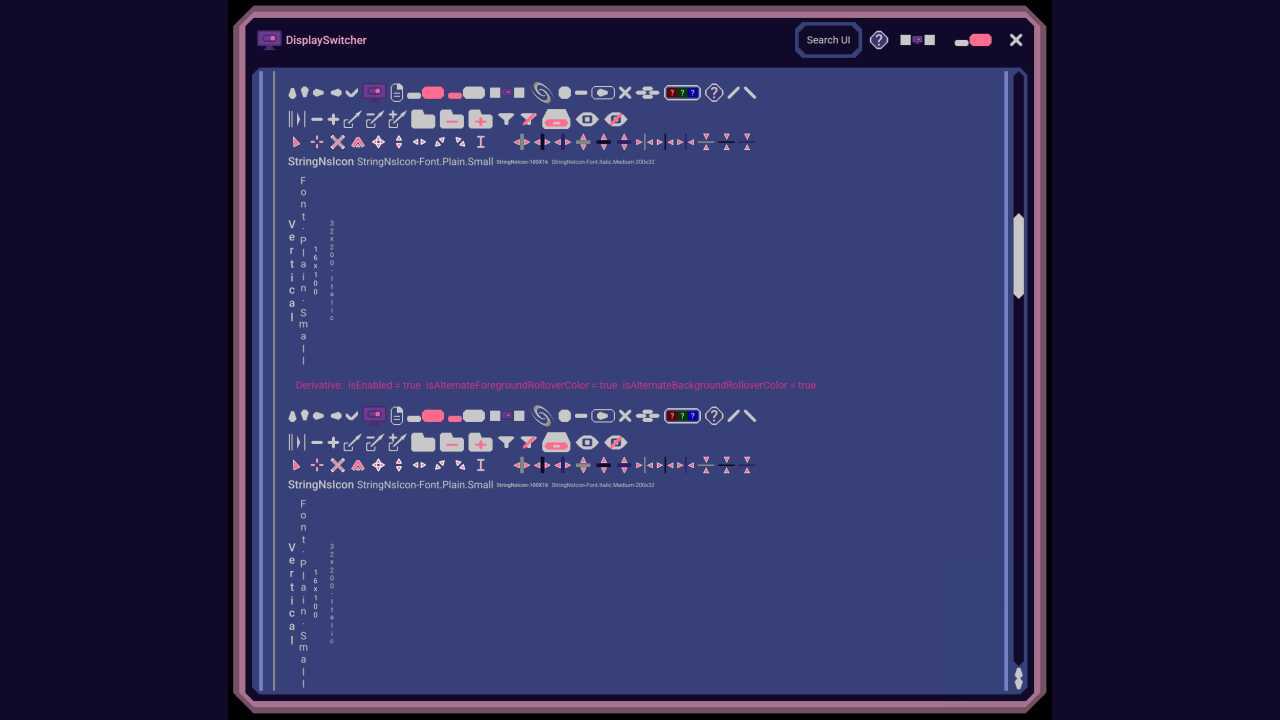Click the title bar display switcher squares icon

coord(917,40)
